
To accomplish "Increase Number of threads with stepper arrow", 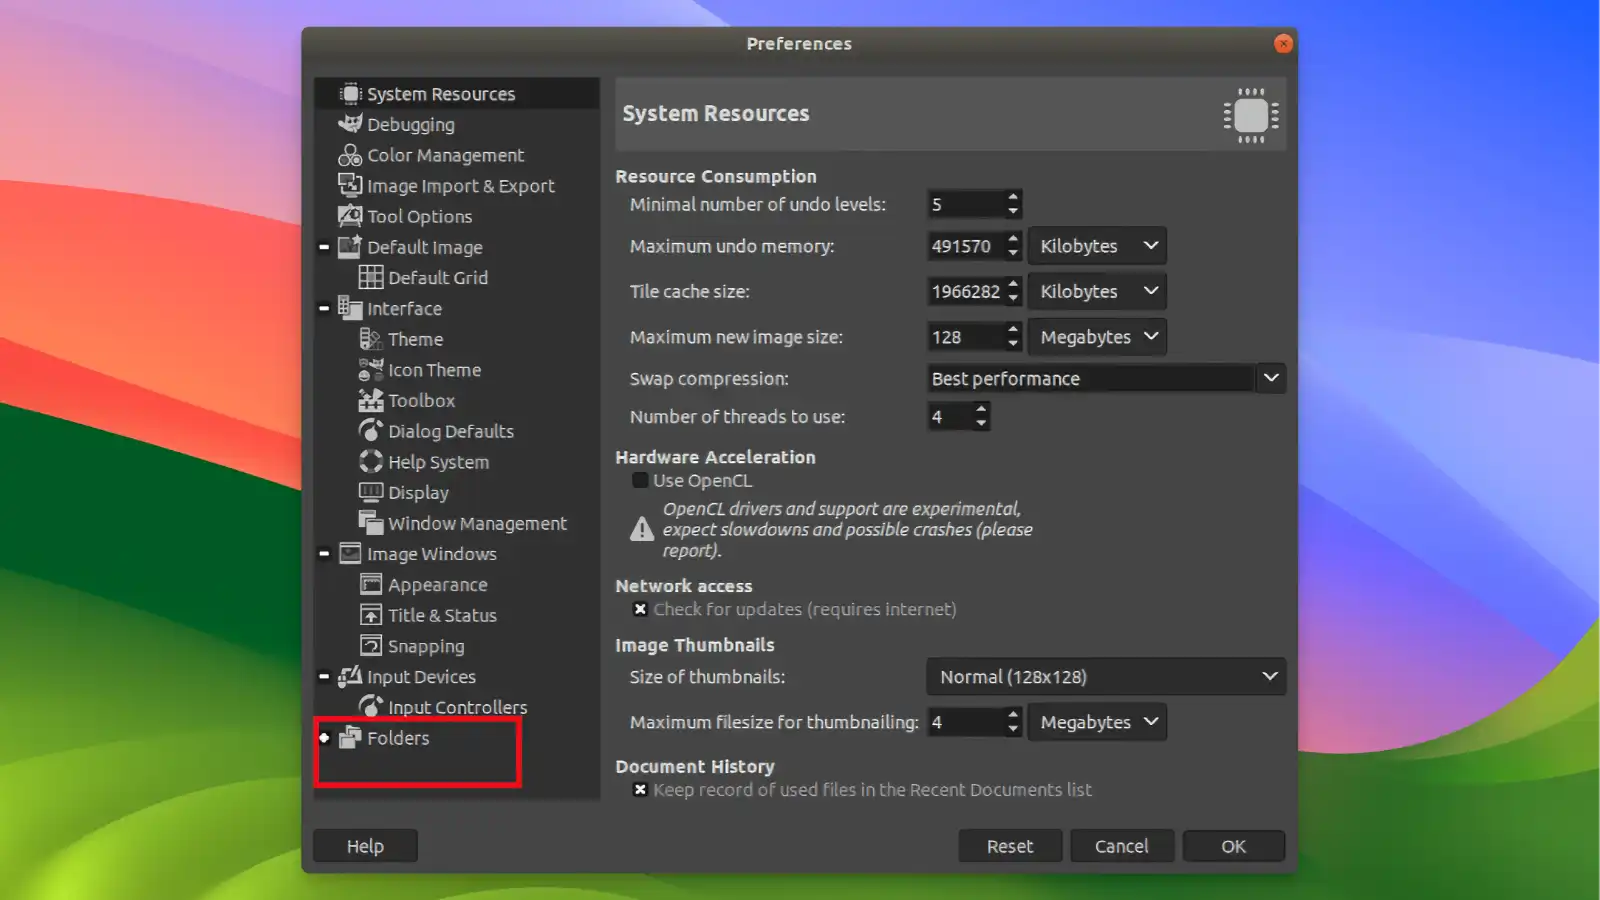I will [x=981, y=410].
